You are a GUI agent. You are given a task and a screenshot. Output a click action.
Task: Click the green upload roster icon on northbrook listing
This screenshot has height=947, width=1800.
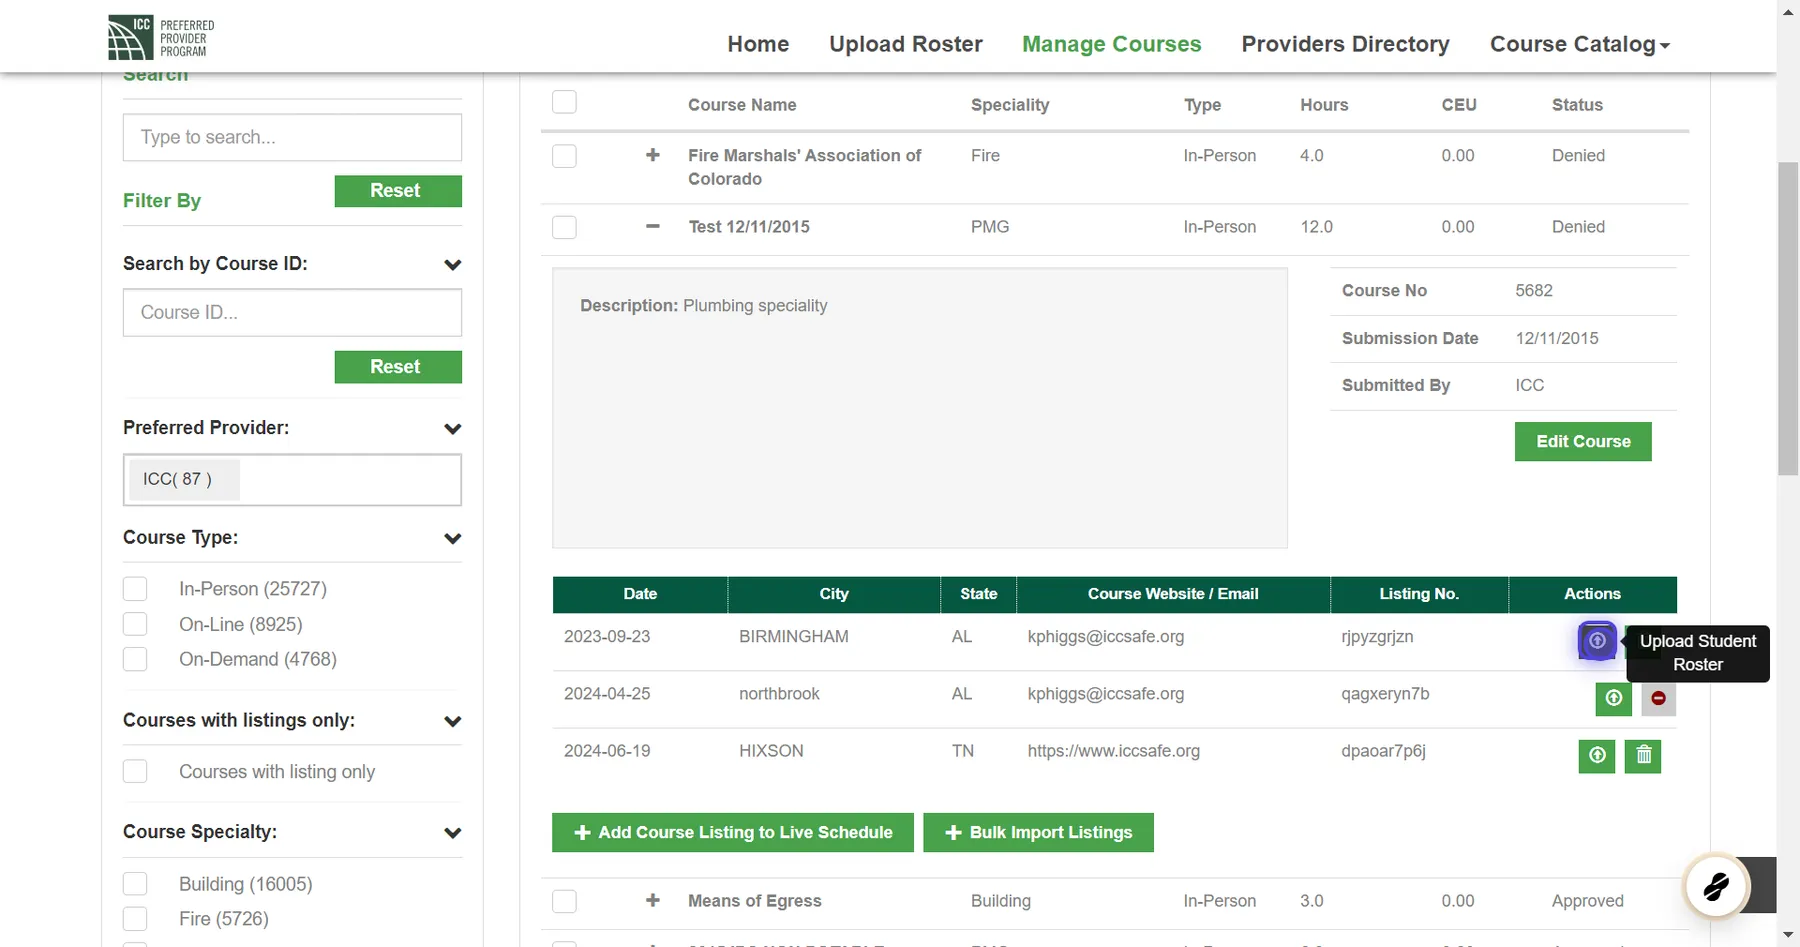pyautogui.click(x=1612, y=699)
